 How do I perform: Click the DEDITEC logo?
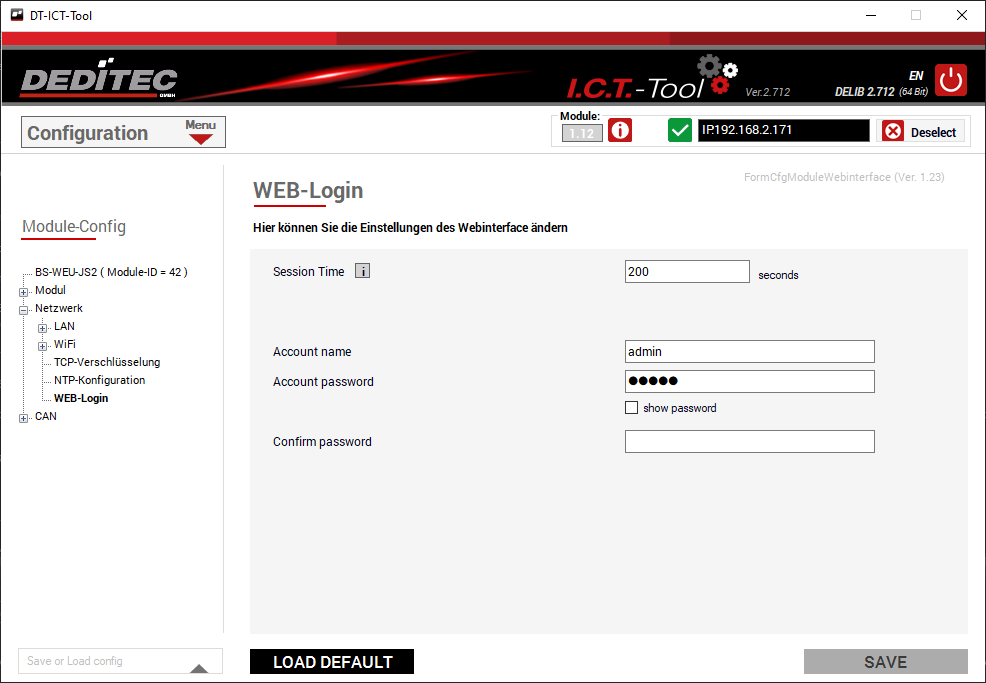pos(98,81)
